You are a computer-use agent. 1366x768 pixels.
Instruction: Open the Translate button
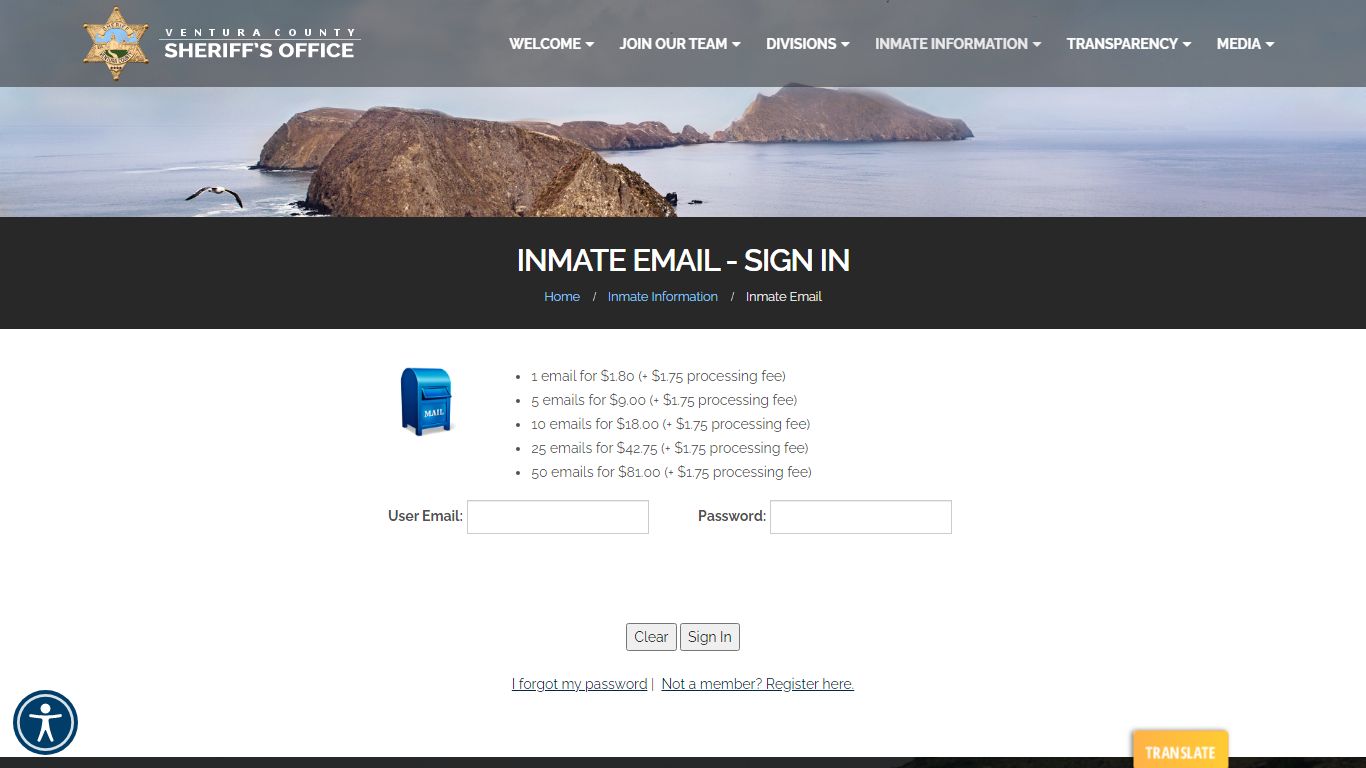(x=1180, y=750)
